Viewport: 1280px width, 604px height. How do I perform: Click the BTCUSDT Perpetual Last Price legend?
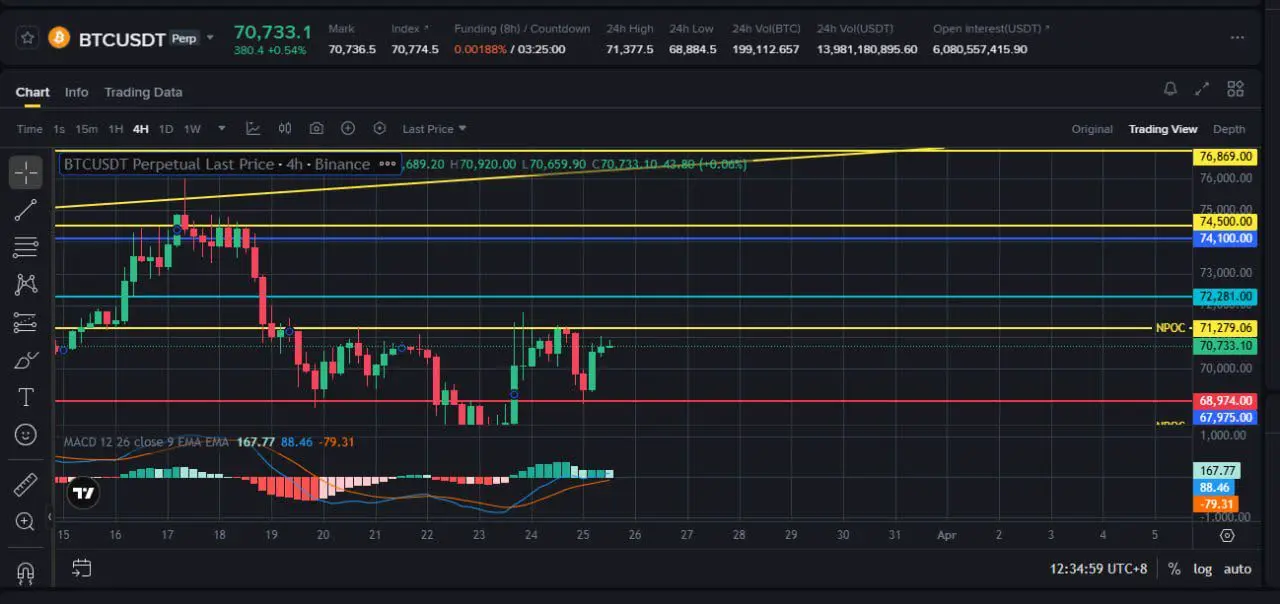[x=216, y=164]
